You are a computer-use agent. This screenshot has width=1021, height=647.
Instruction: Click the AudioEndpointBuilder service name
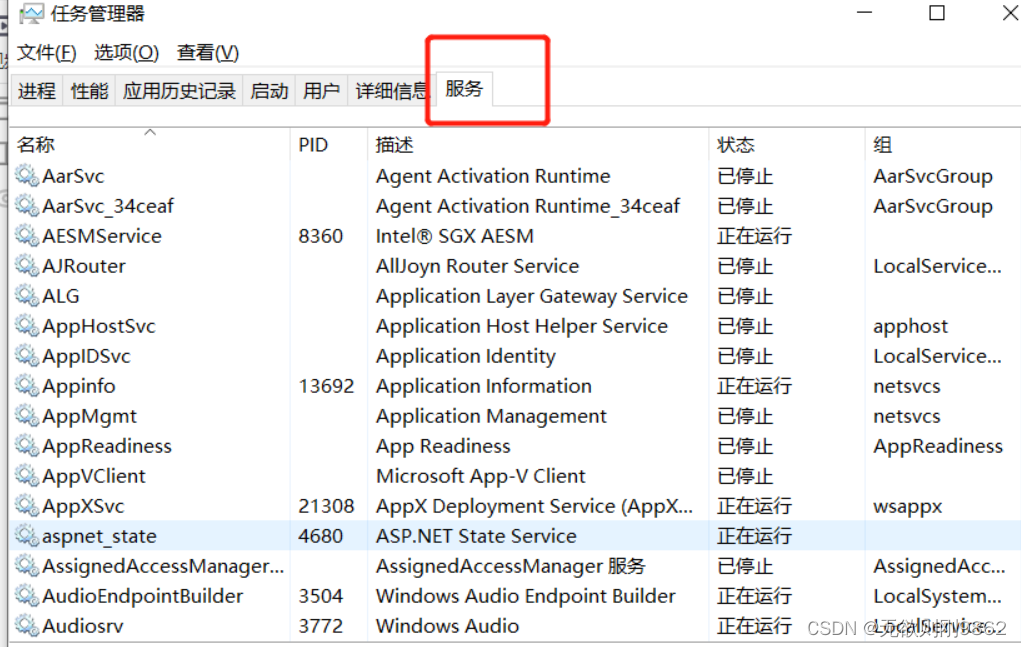point(143,596)
